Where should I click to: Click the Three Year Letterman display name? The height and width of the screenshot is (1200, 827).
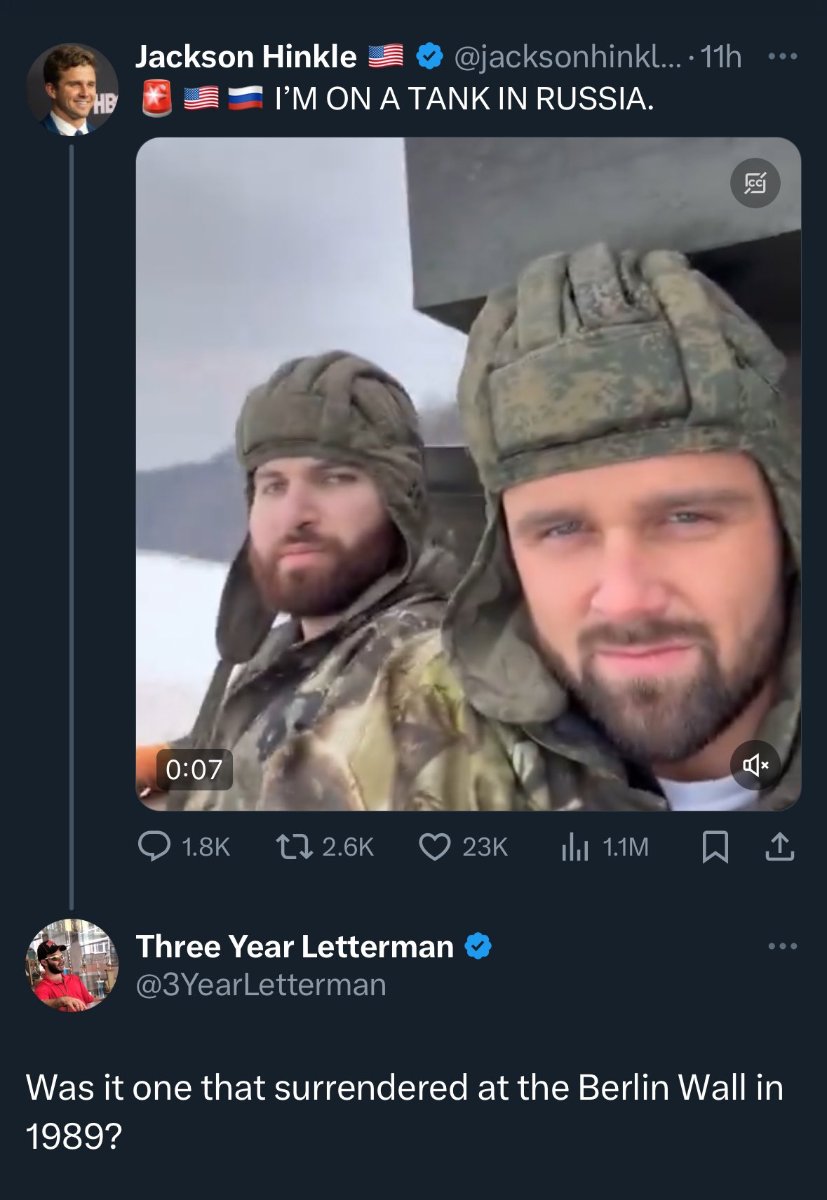tap(294, 946)
